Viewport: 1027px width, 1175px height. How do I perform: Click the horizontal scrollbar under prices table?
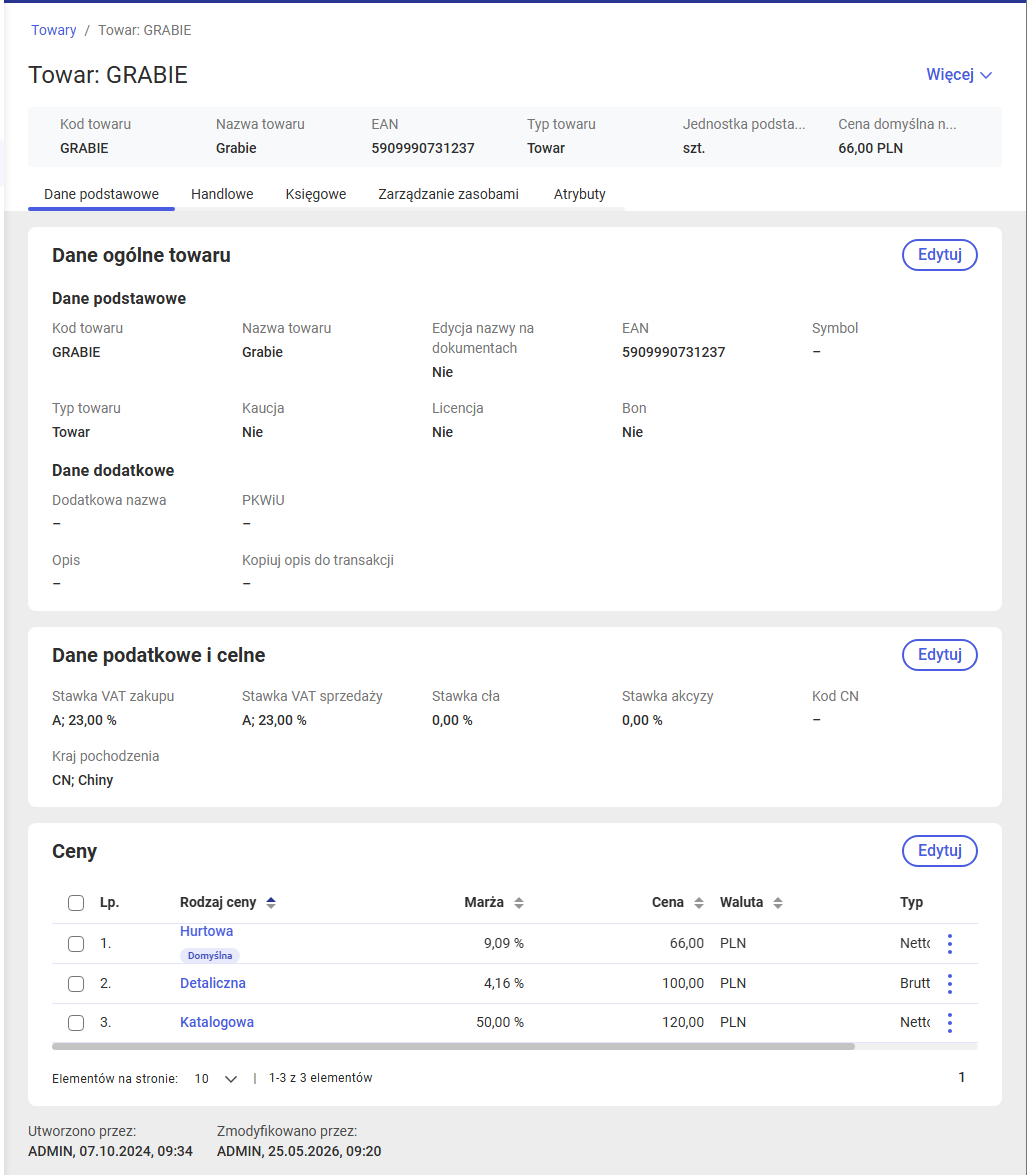point(453,1046)
